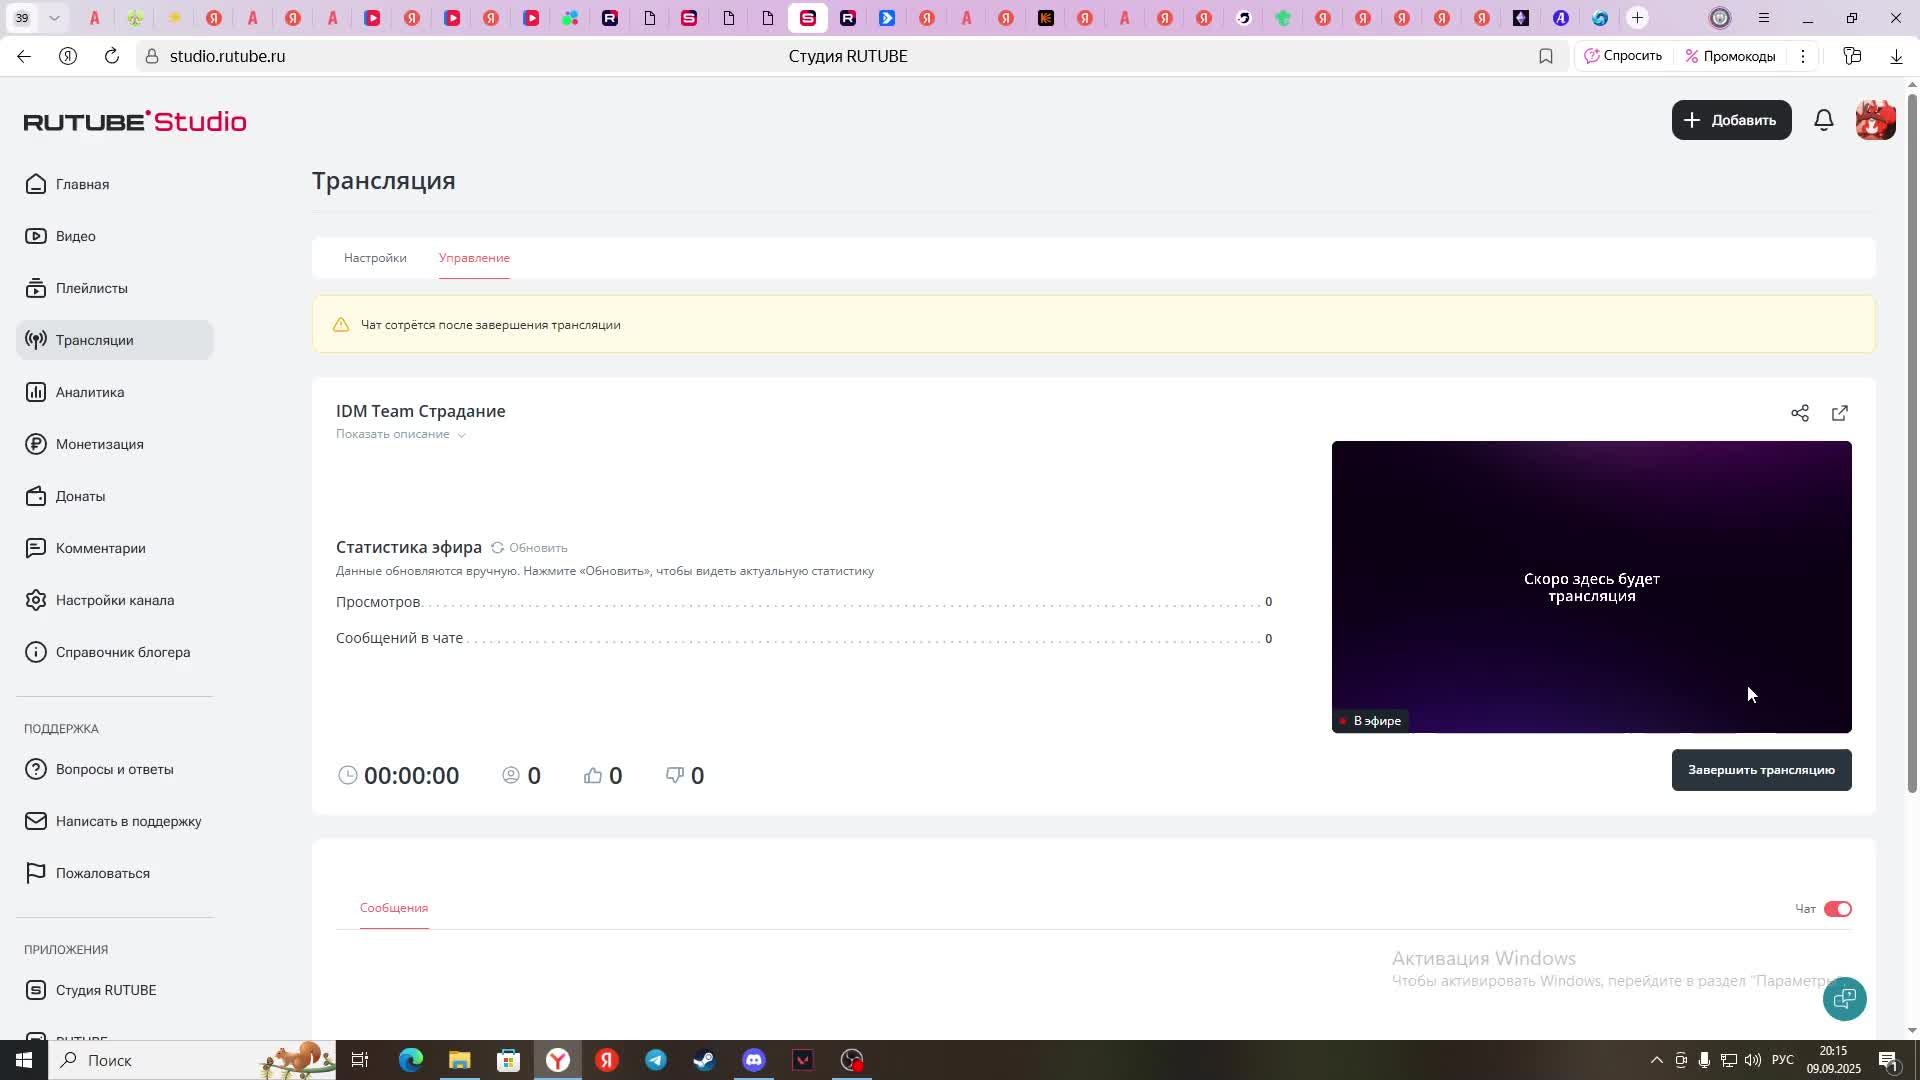
Task: Bookmark the page with star icon
Action: coord(1546,56)
